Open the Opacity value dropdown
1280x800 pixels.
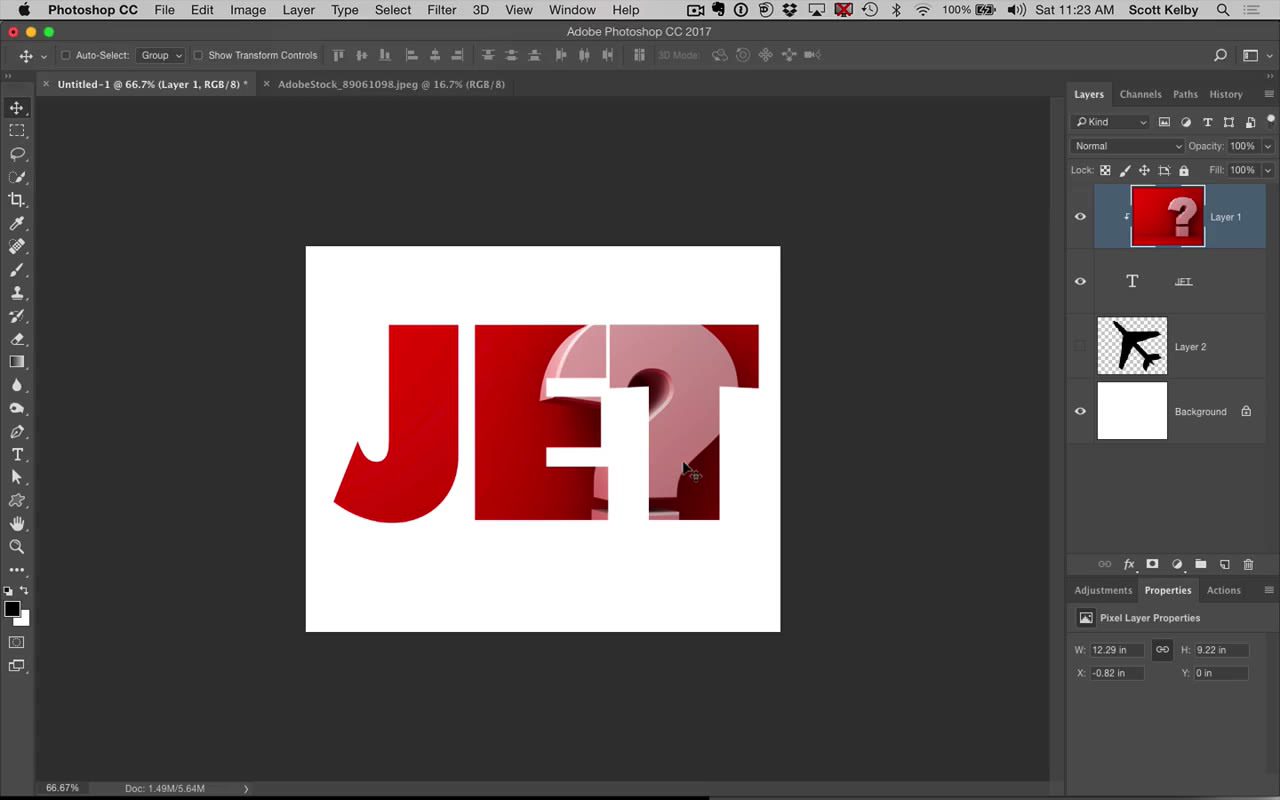(1267, 145)
